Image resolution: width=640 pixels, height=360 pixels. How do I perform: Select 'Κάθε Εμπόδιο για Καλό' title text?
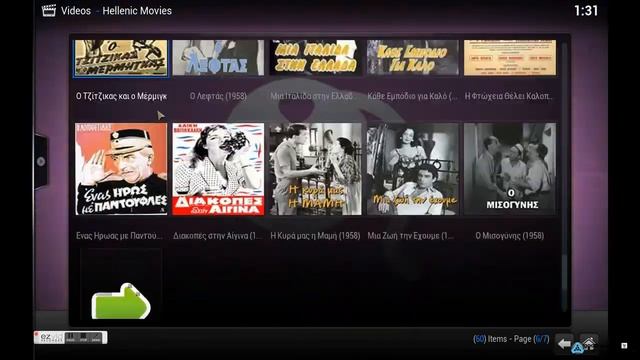coord(412,96)
